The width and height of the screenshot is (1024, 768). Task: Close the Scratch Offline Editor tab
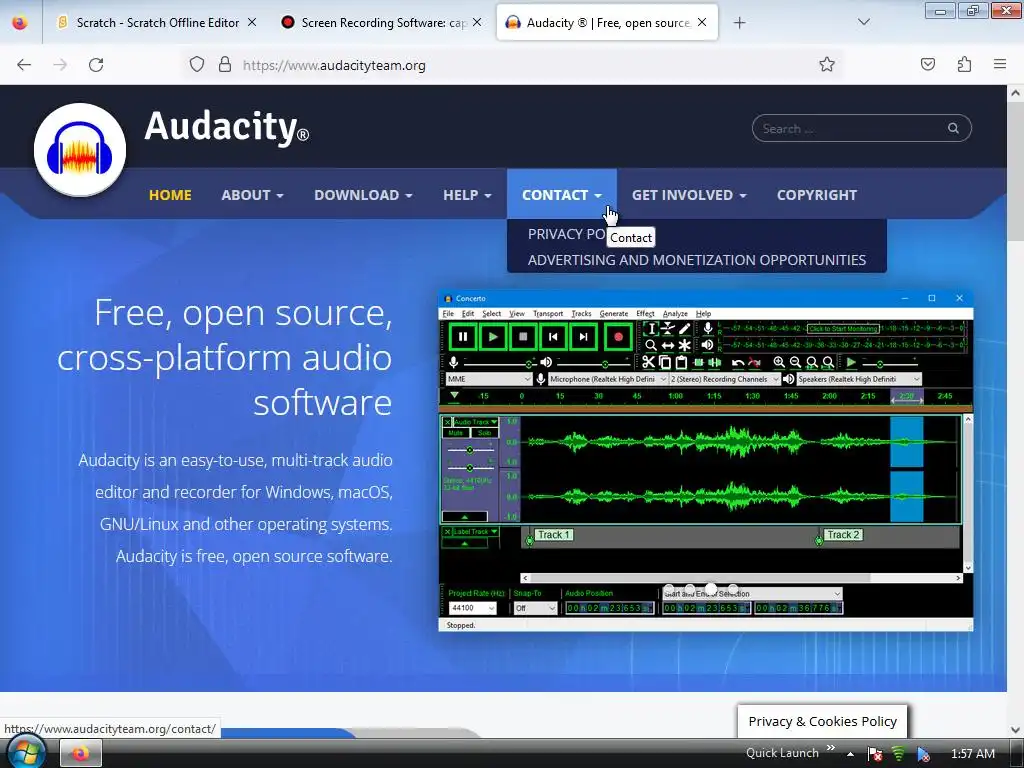pyautogui.click(x=252, y=22)
